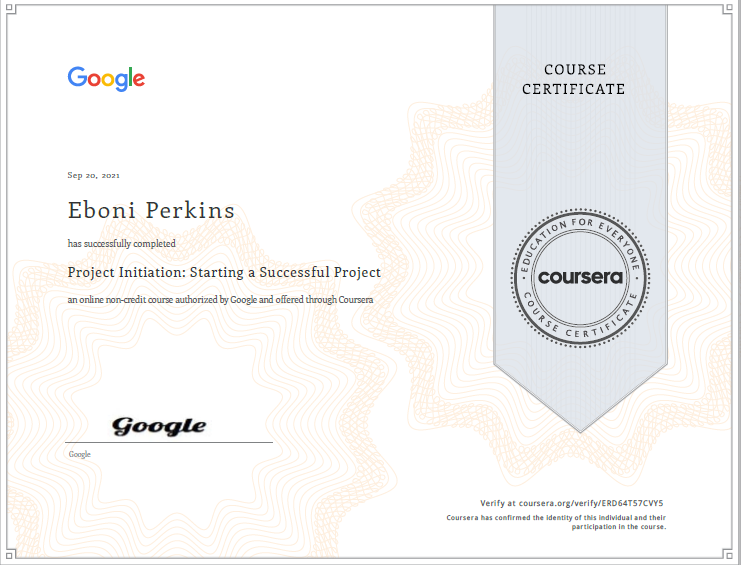Screen dimensions: 741x565
Task: Click small Google label under signature line
Action: (79, 454)
